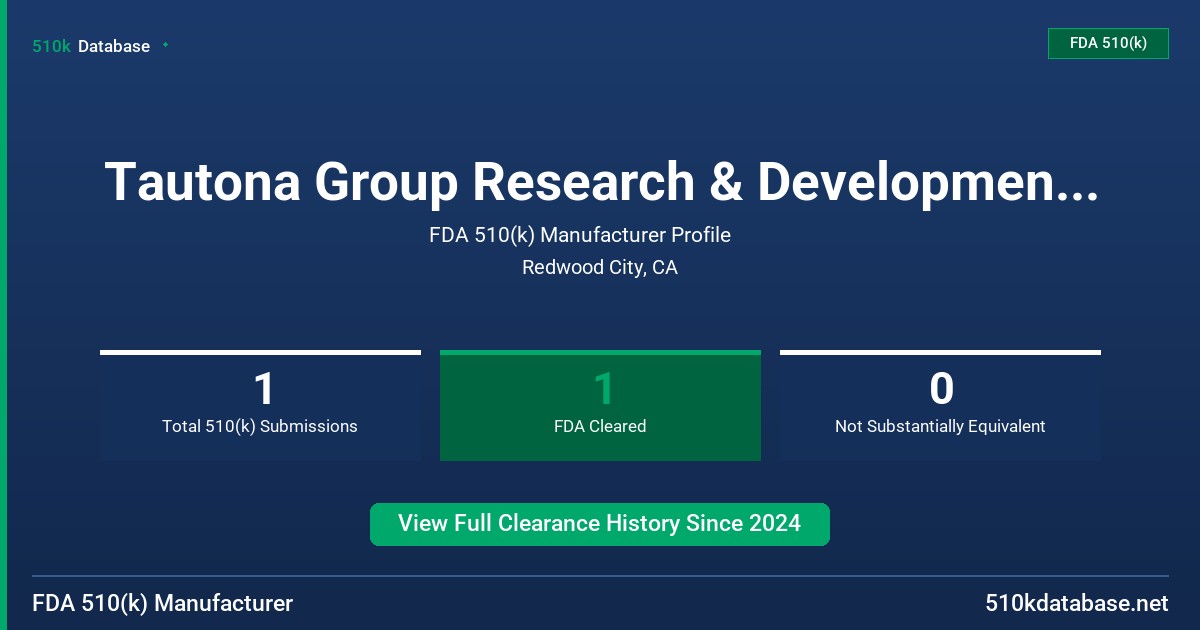This screenshot has height=630, width=1200.
Task: Click the Tautona Group Research & Development title
Action: coord(601,182)
